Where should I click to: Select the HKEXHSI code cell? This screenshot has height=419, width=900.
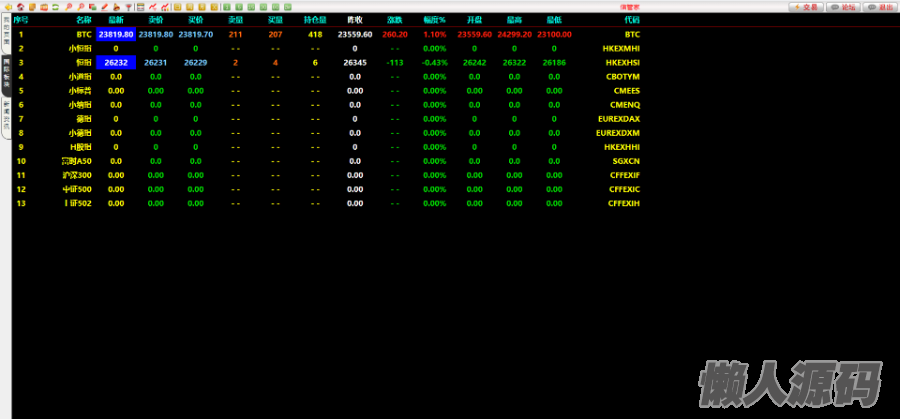click(622, 63)
